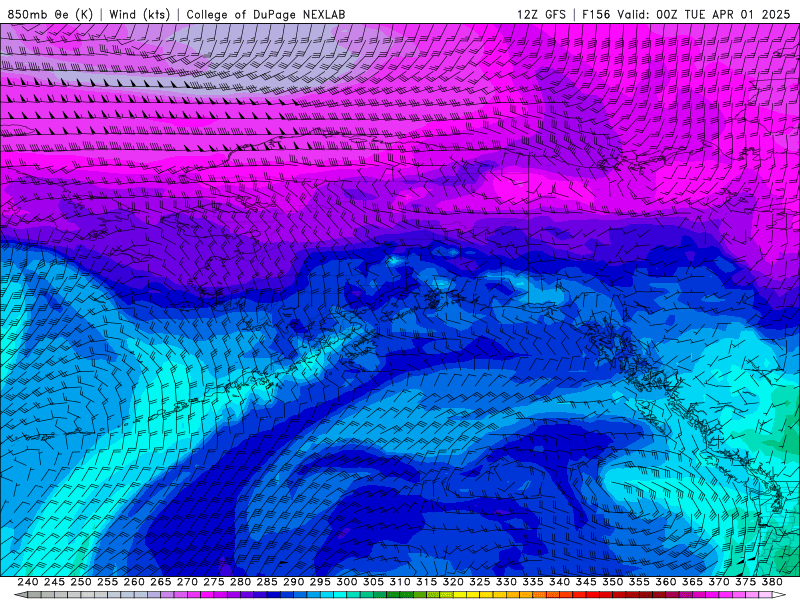Image resolution: width=800 pixels, height=600 pixels.
Task: Click the 'Wind (kts)' header label
Action: (139, 14)
